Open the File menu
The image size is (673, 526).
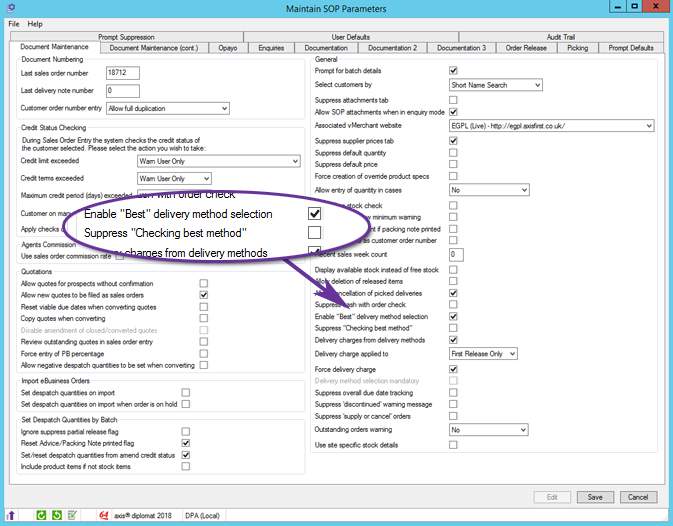pos(12,23)
